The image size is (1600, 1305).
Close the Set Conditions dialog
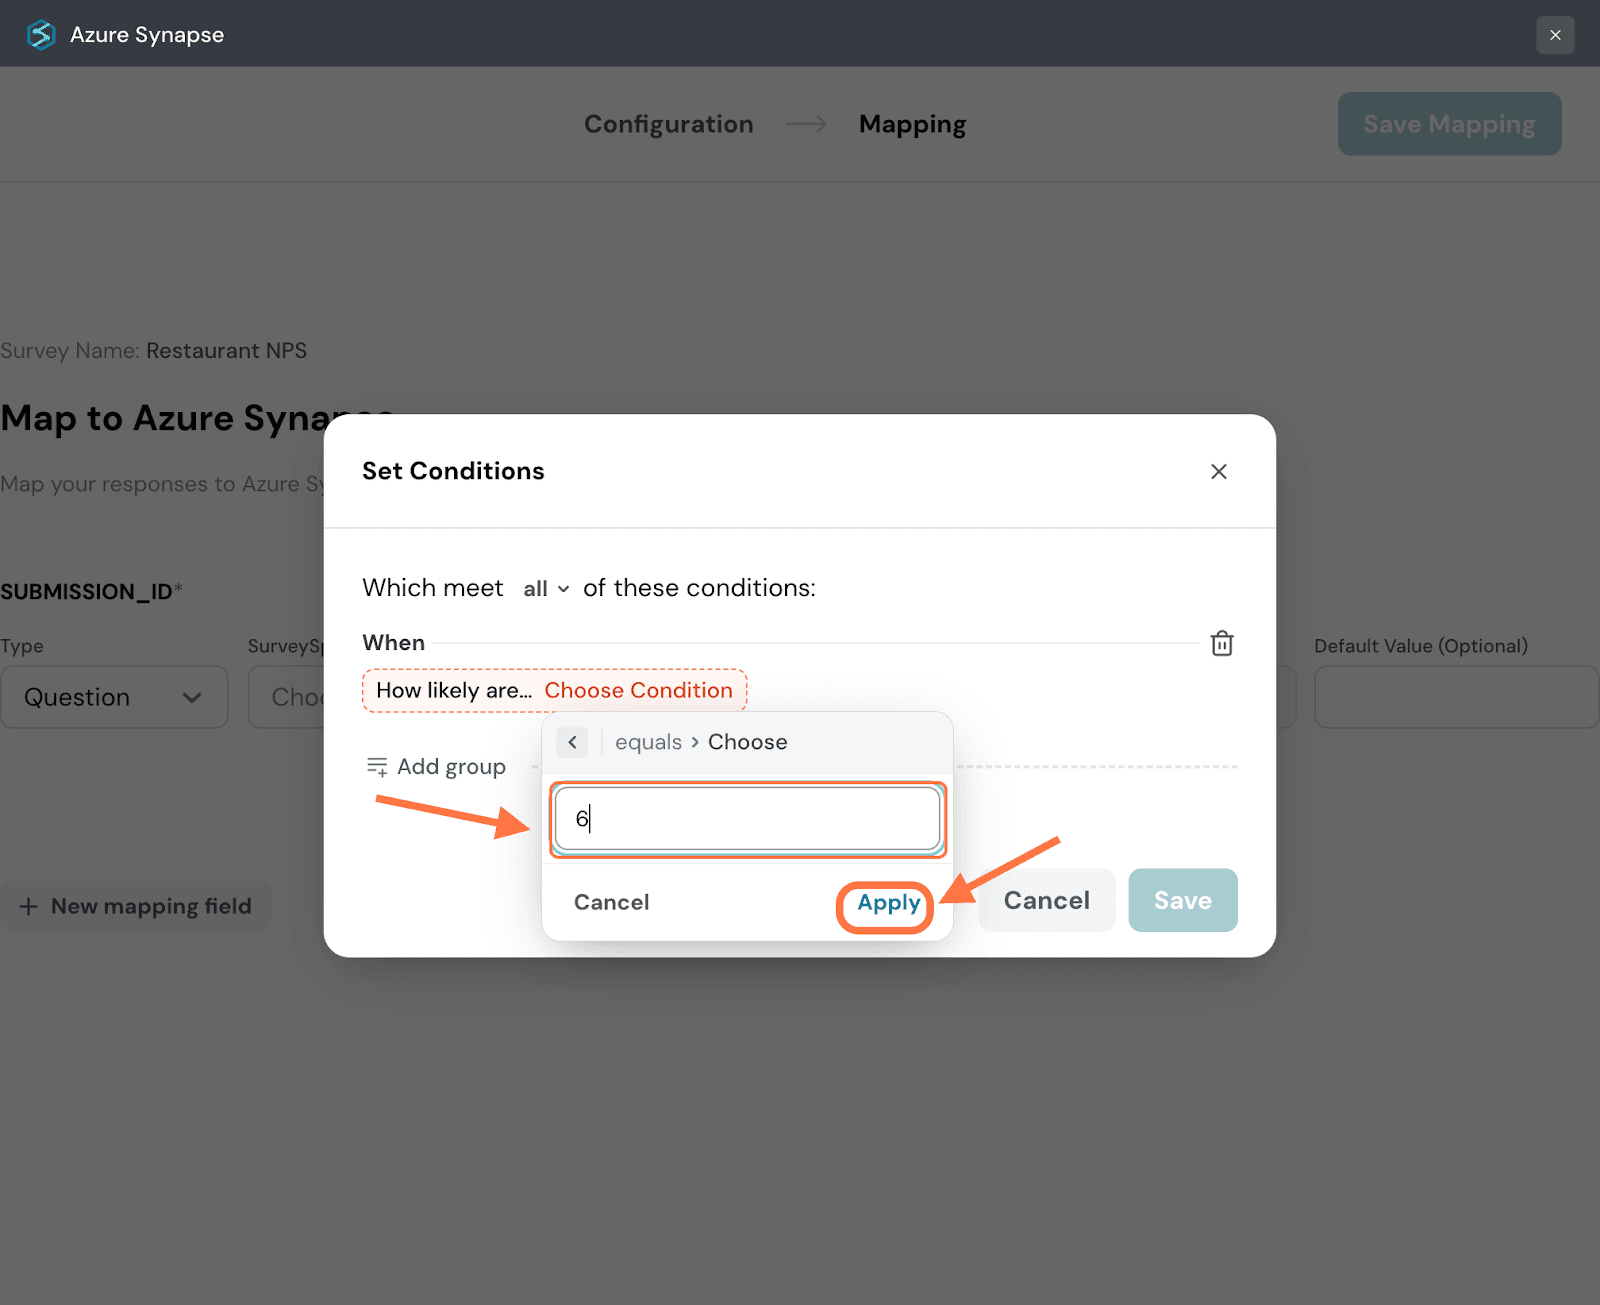tap(1218, 471)
